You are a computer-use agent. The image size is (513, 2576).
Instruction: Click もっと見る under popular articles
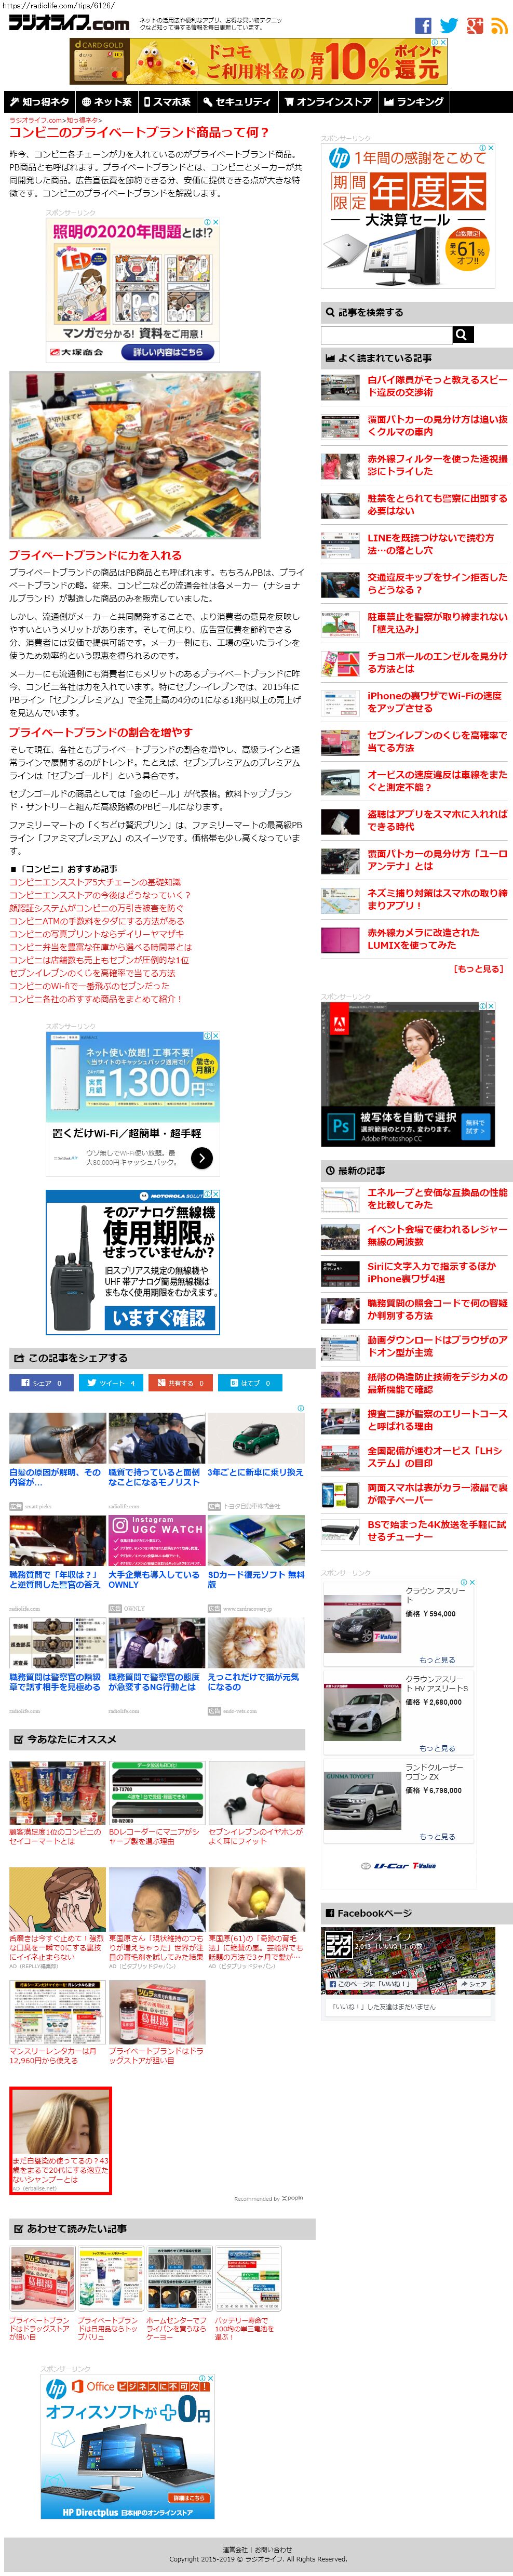click(478, 969)
